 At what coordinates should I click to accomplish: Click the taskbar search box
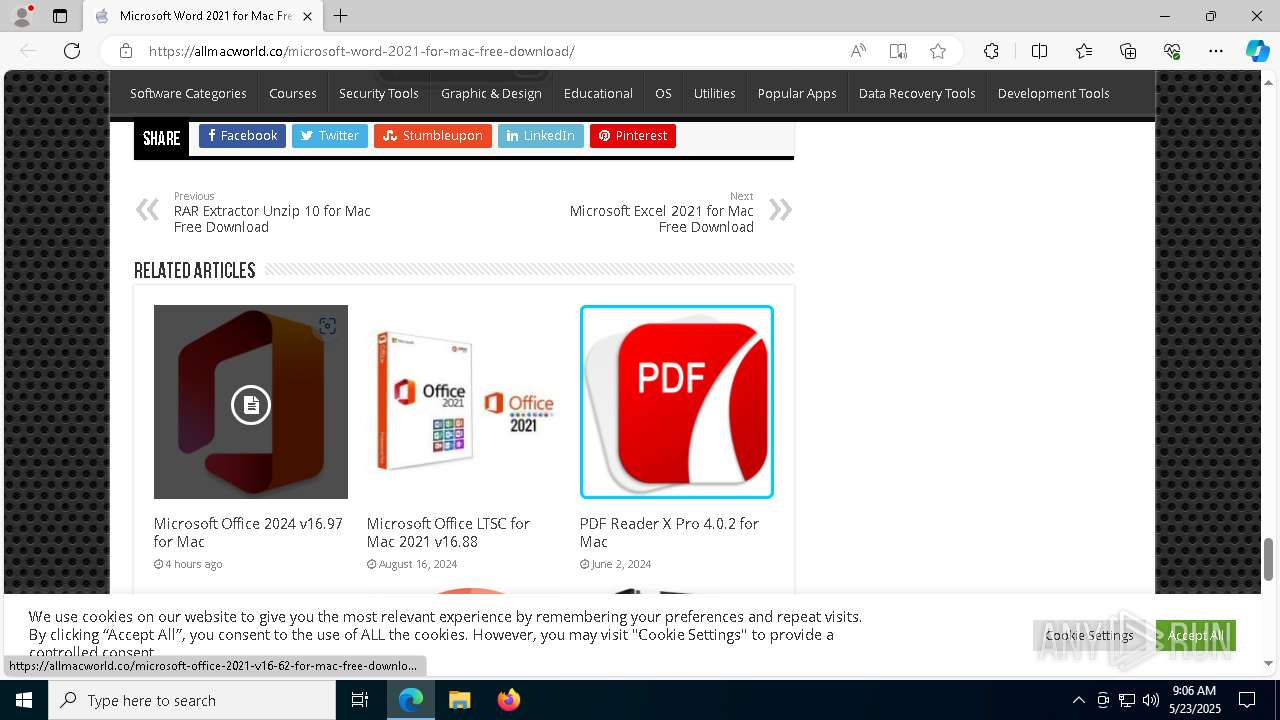(192, 700)
